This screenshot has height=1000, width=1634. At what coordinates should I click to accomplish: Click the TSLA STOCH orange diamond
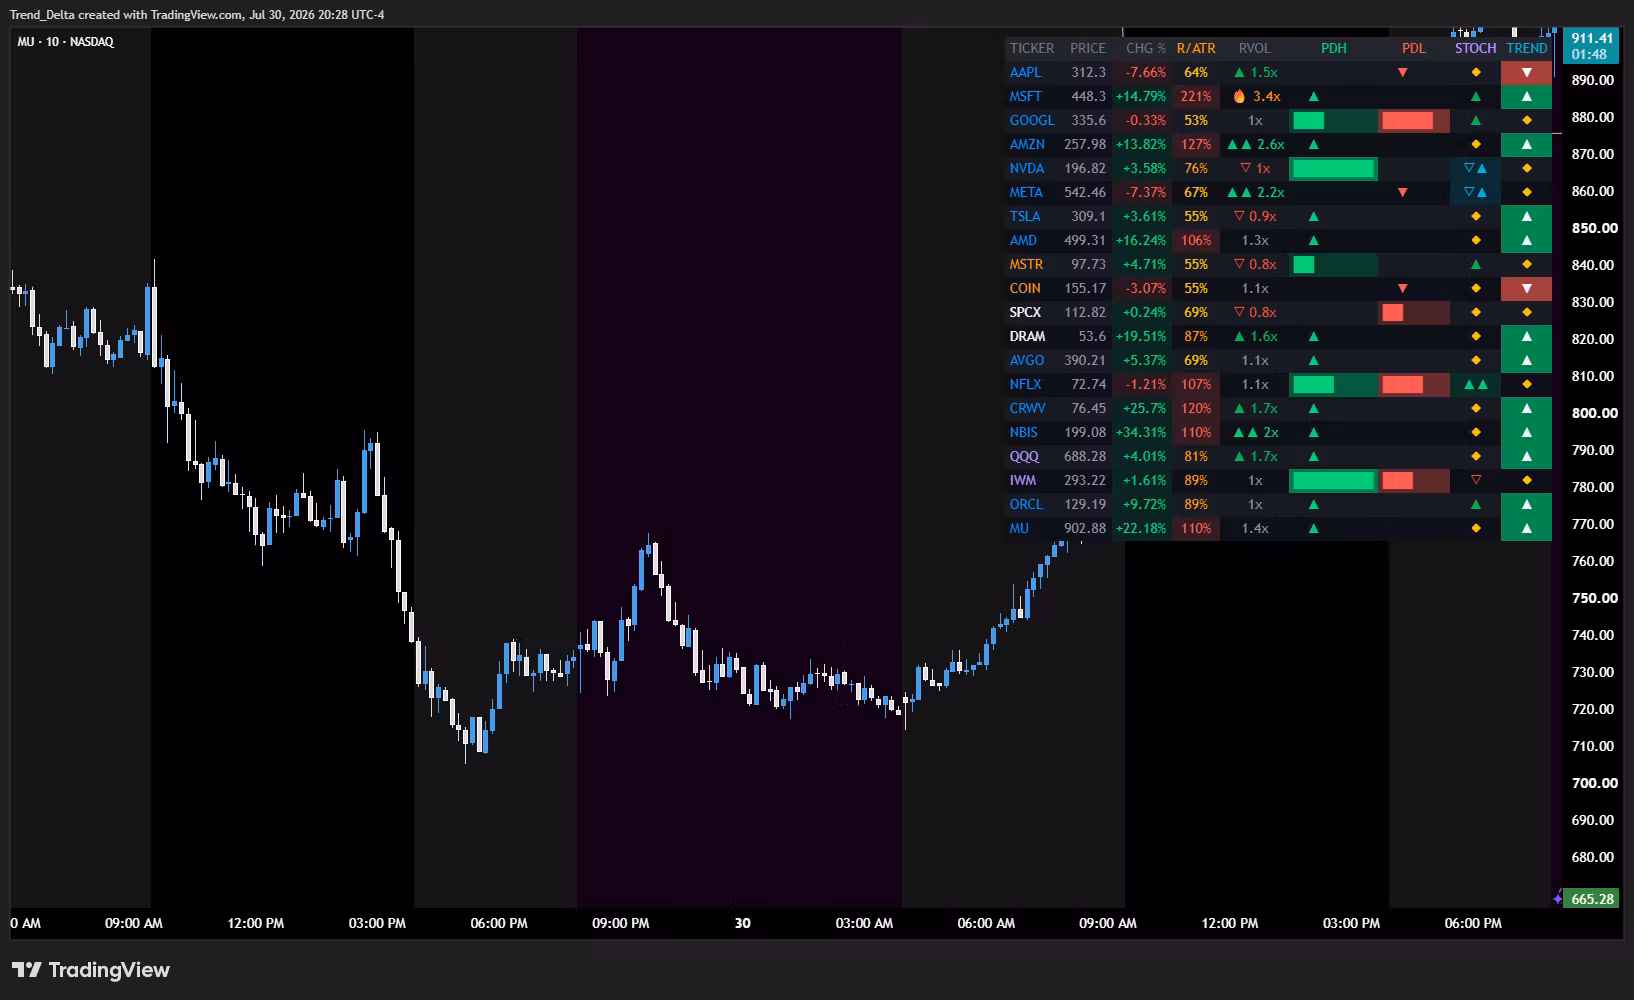(1476, 216)
